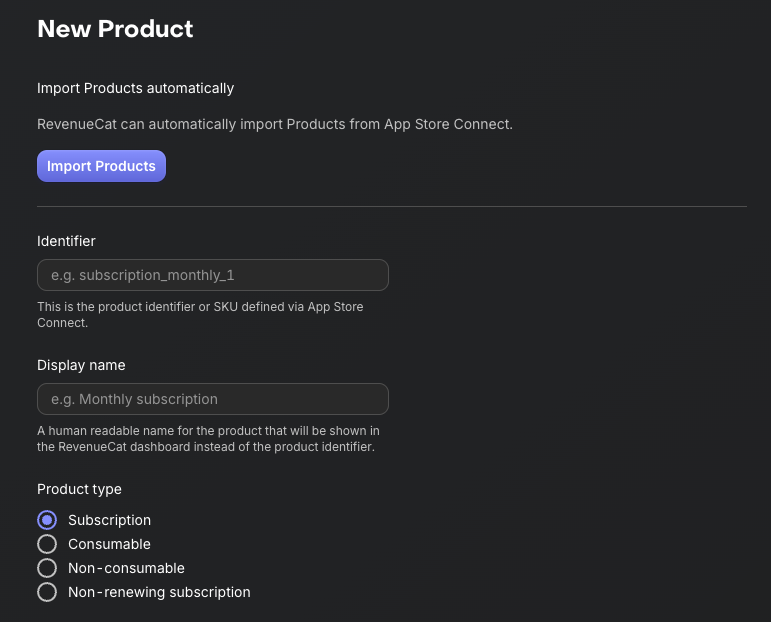Pick the Non-consumable radio button
771x622 pixels.
point(47,568)
